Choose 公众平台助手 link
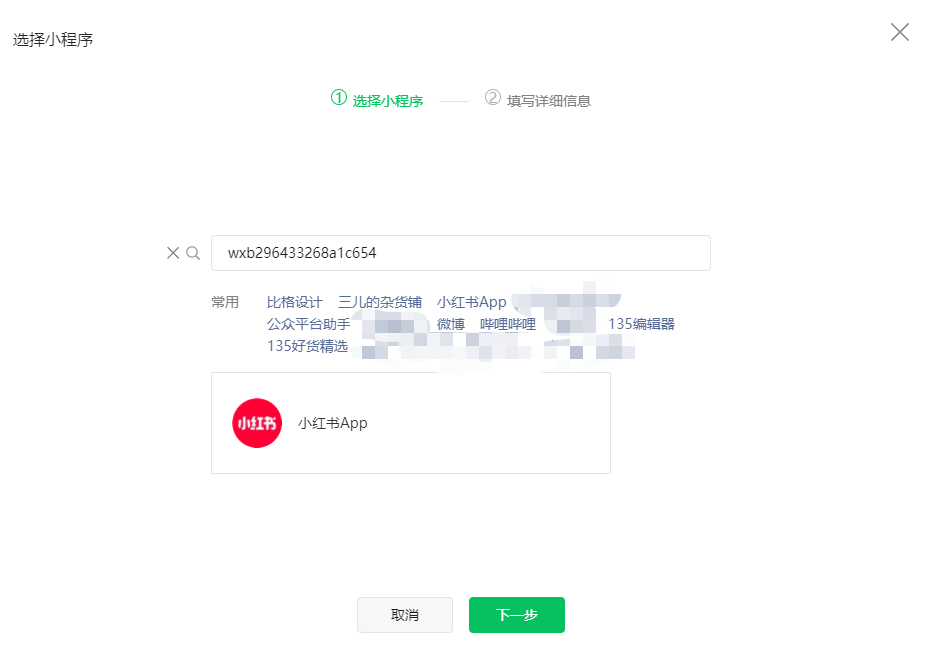The height and width of the screenshot is (661, 930). [x=308, y=324]
